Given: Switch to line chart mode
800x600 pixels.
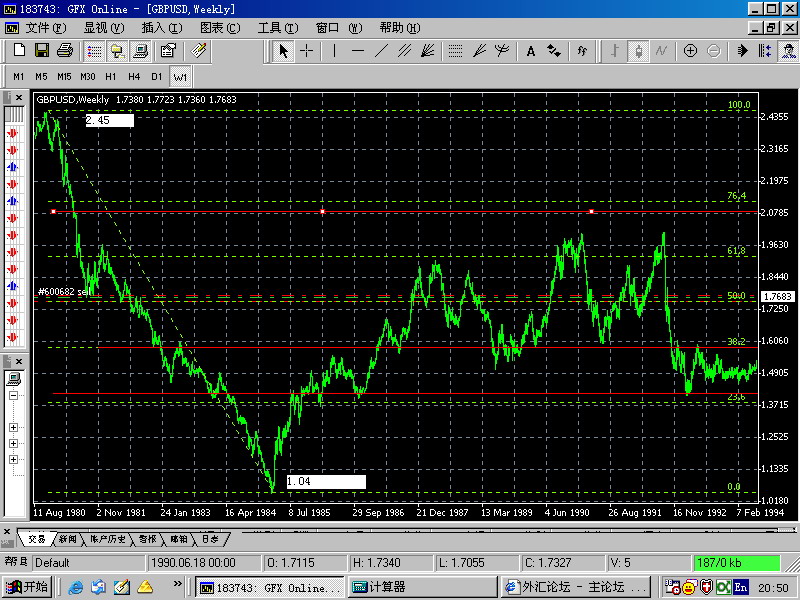Looking at the screenshot, I should (661, 51).
